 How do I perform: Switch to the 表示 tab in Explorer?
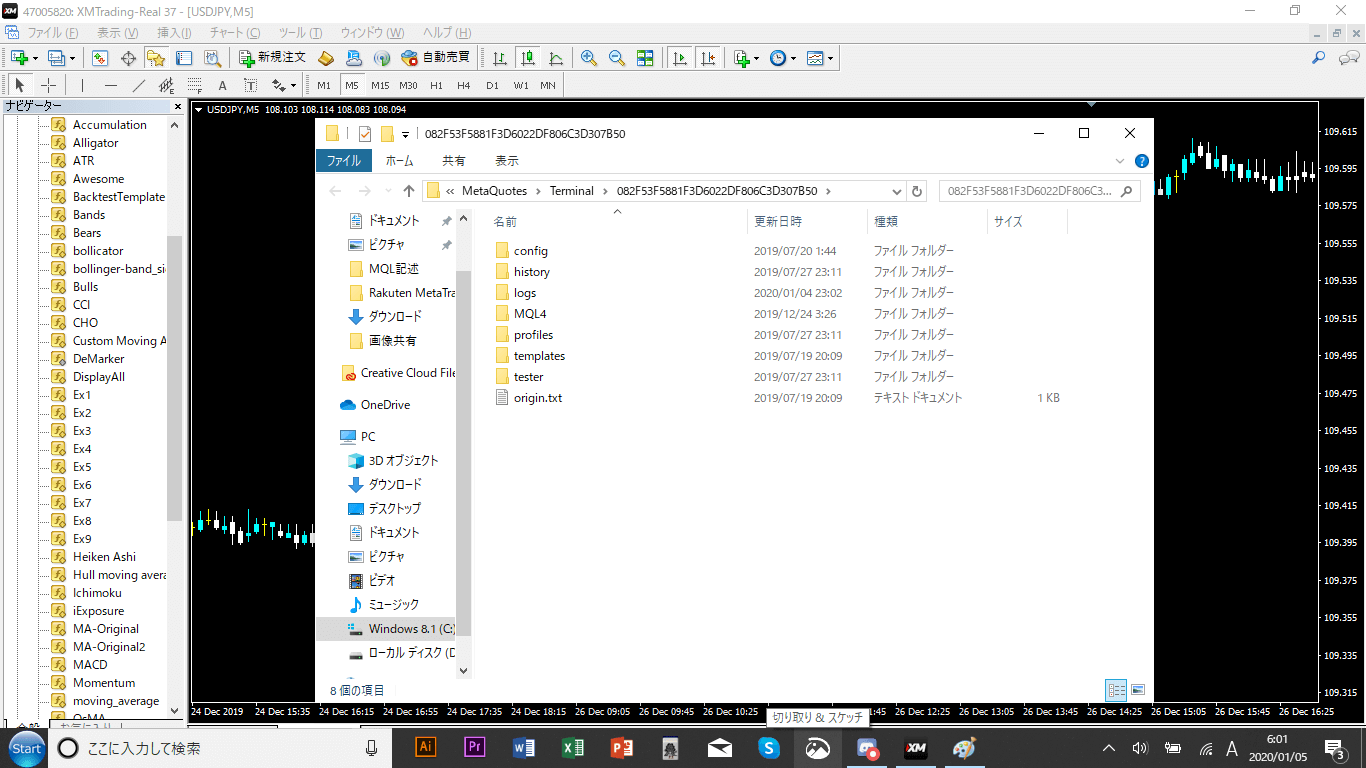point(505,159)
